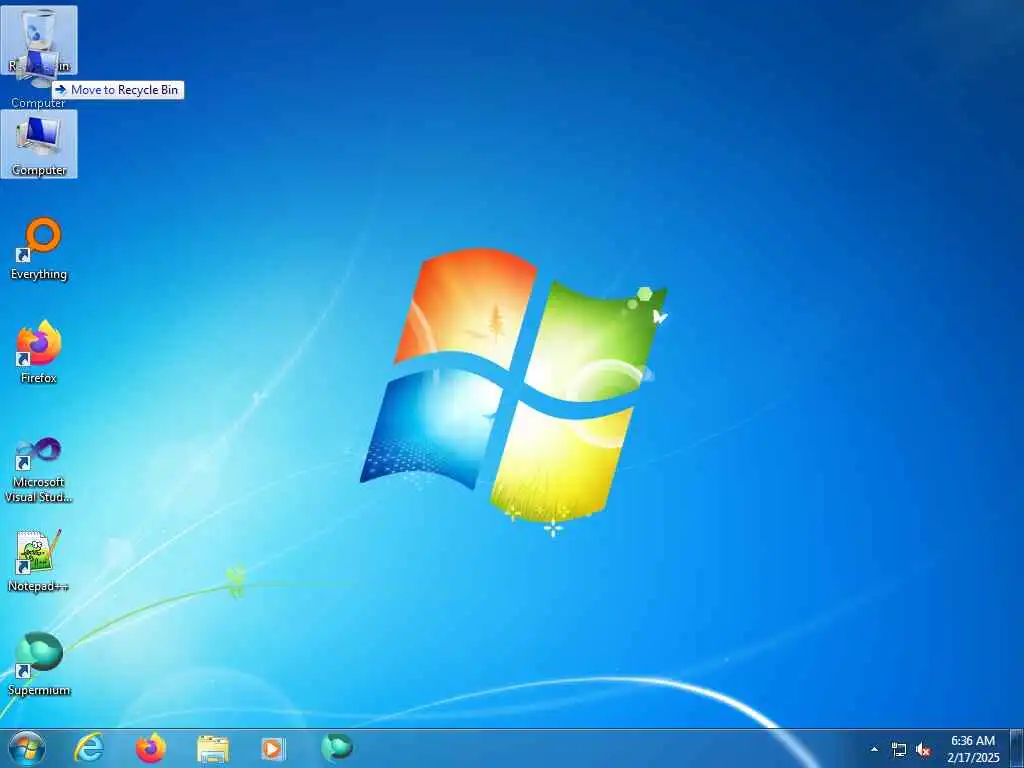Select the Recycle Bin desktop icon
This screenshot has height=768, width=1024.
pyautogui.click(x=39, y=40)
